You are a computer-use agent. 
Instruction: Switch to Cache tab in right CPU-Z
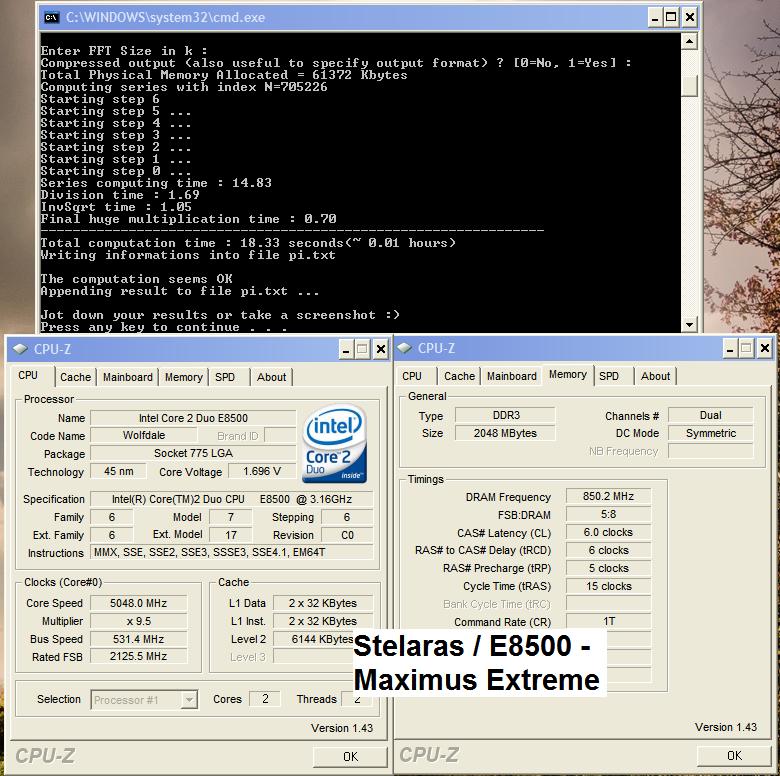459,376
